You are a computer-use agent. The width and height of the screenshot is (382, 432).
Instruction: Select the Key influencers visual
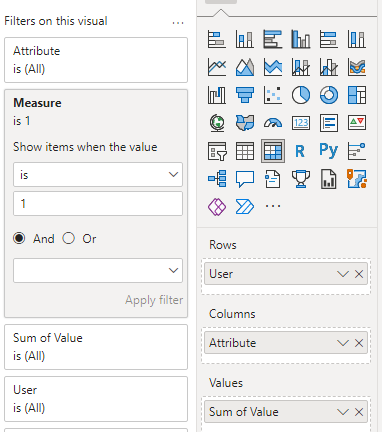pyautogui.click(x=357, y=151)
